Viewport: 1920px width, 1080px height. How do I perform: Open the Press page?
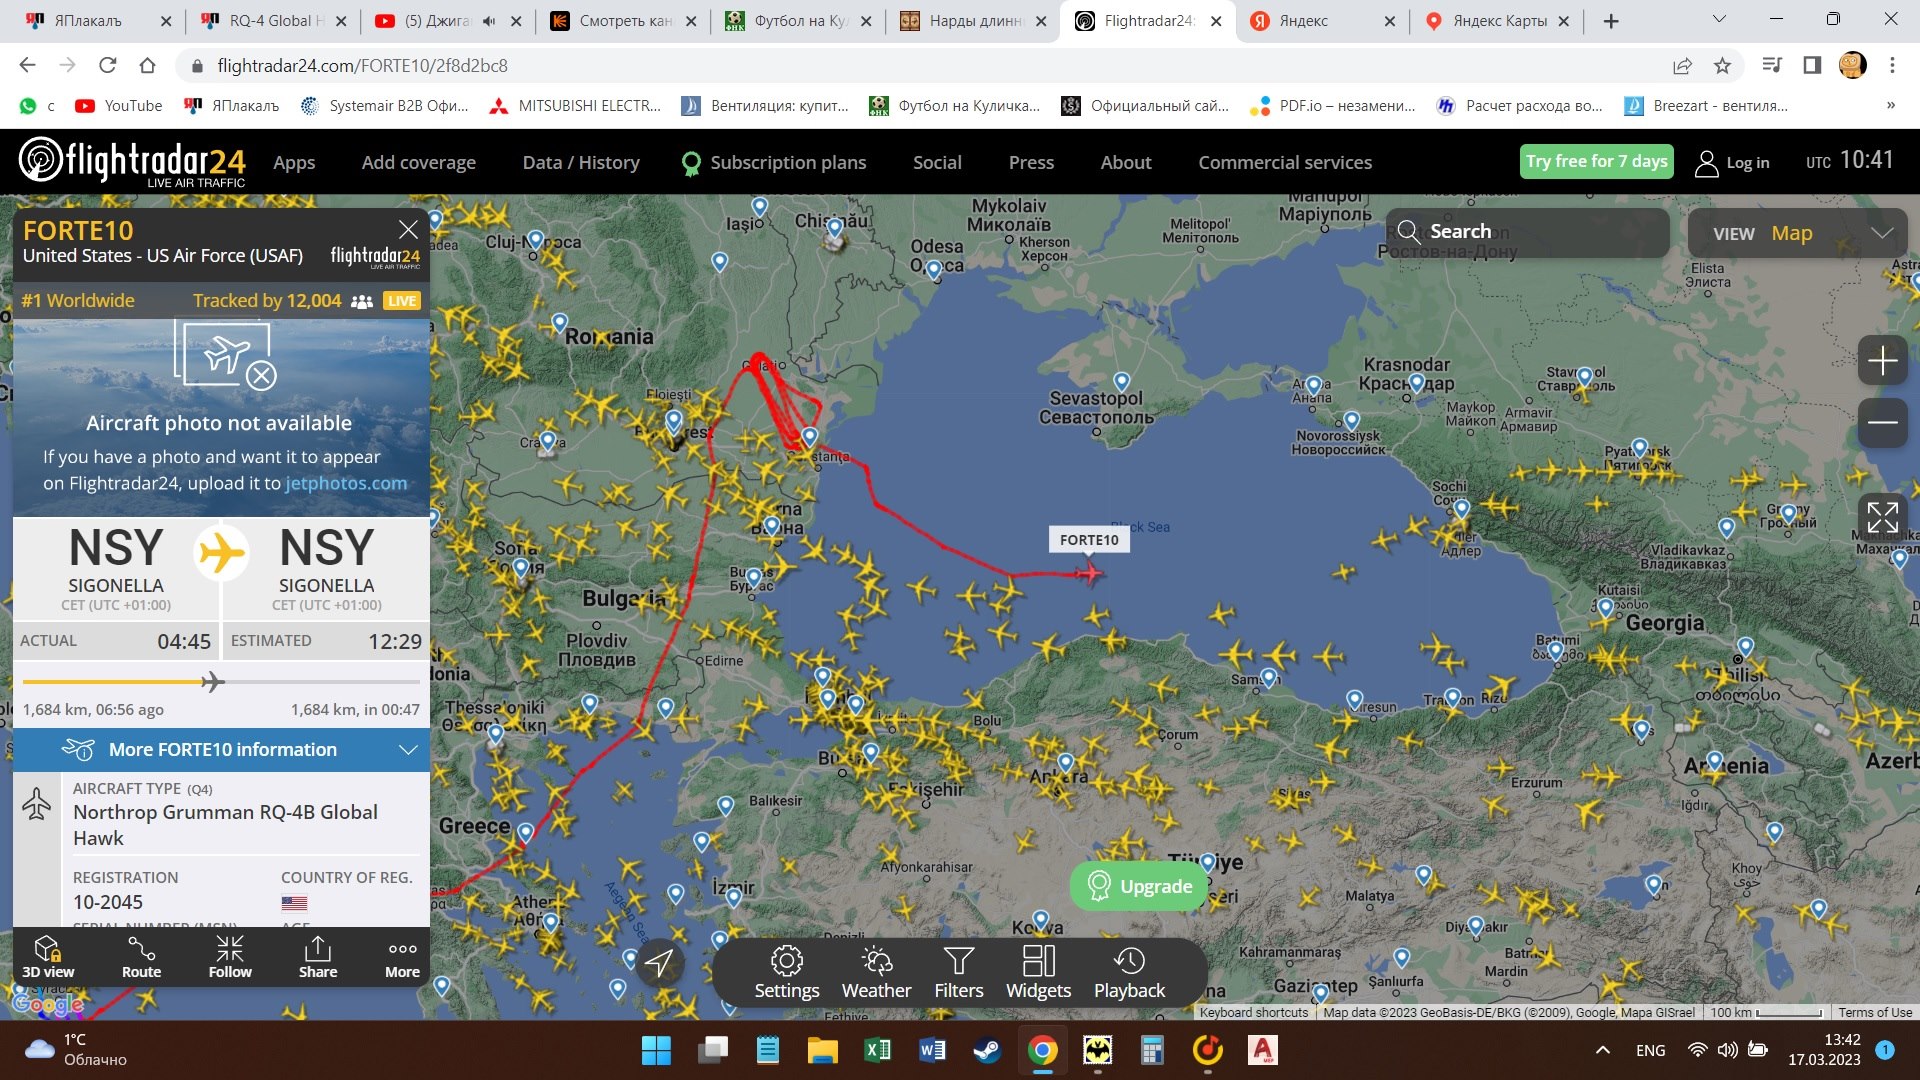[x=1031, y=163]
